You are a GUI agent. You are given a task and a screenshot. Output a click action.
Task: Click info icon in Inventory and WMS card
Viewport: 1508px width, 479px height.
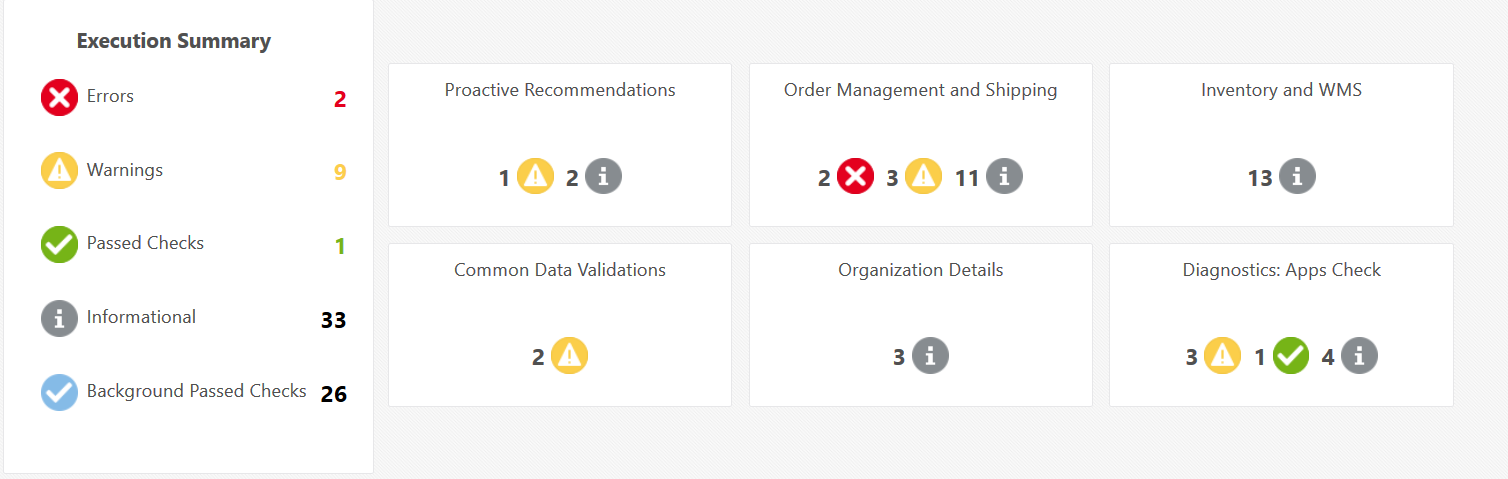pyautogui.click(x=1297, y=177)
